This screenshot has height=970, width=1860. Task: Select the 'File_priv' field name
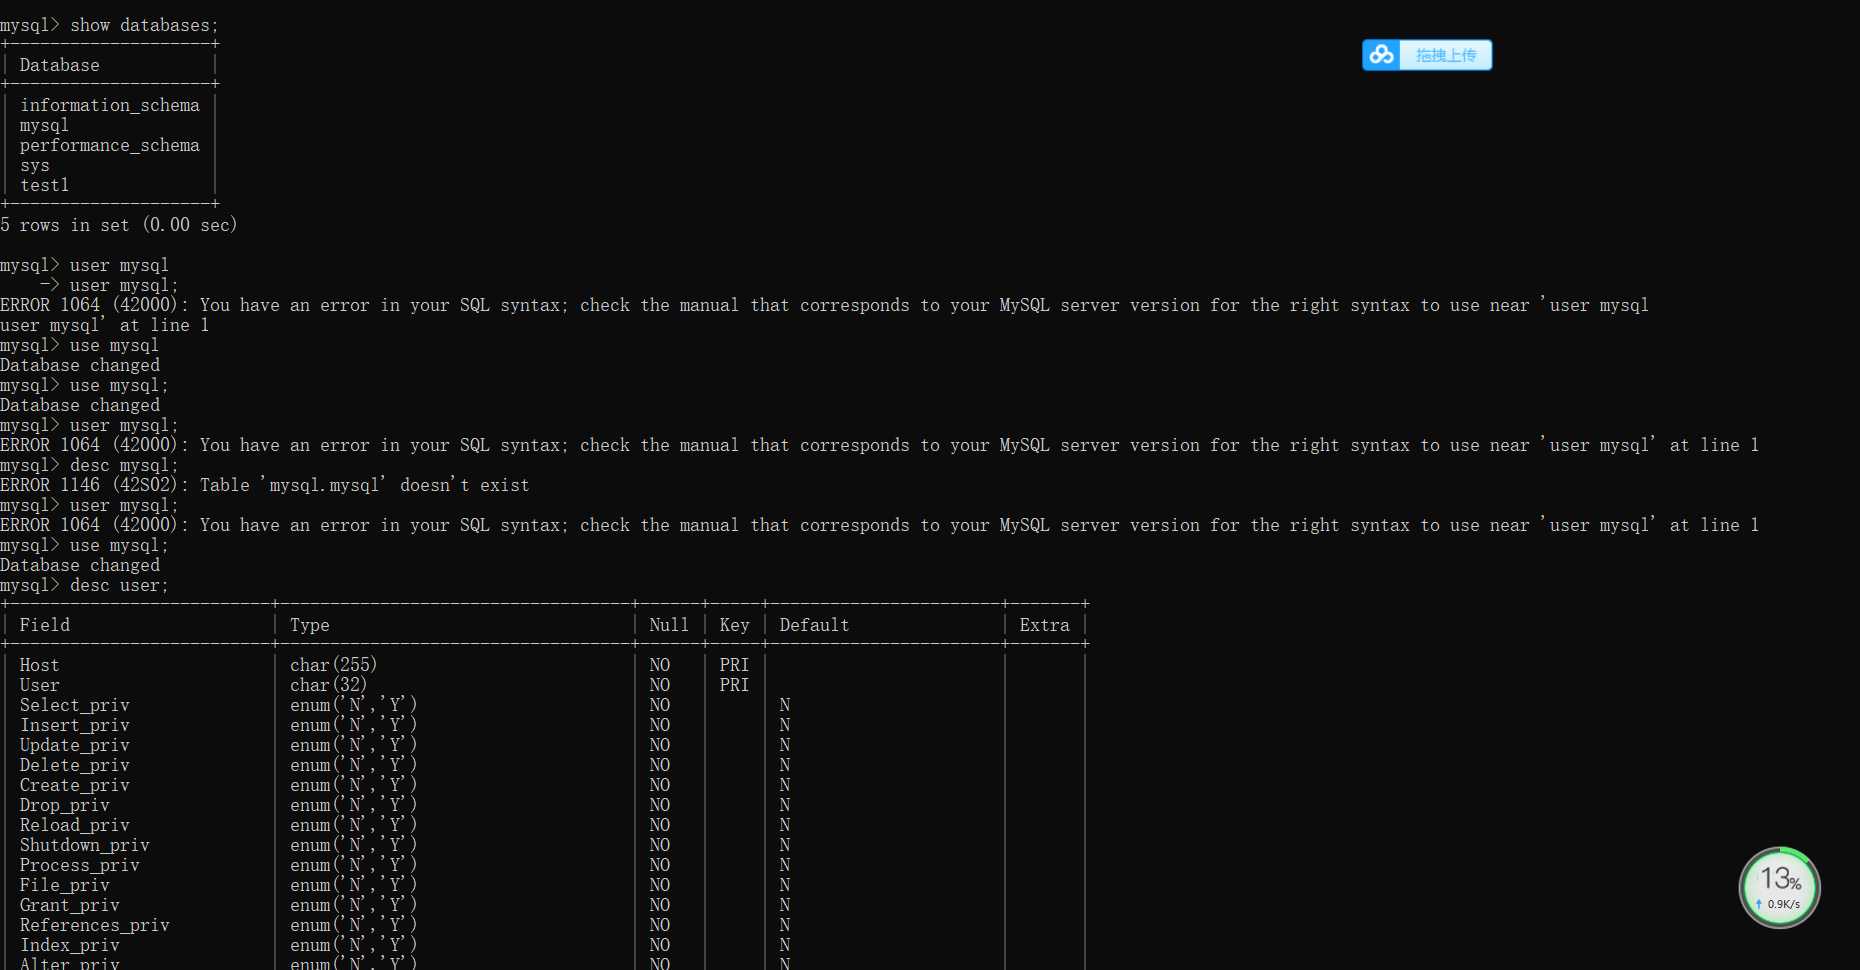click(65, 885)
